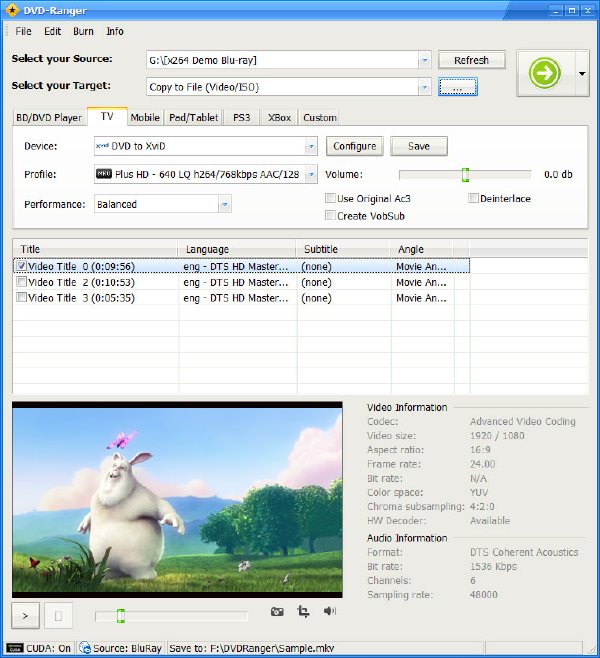
Task: Open the File menu
Action: tap(23, 31)
